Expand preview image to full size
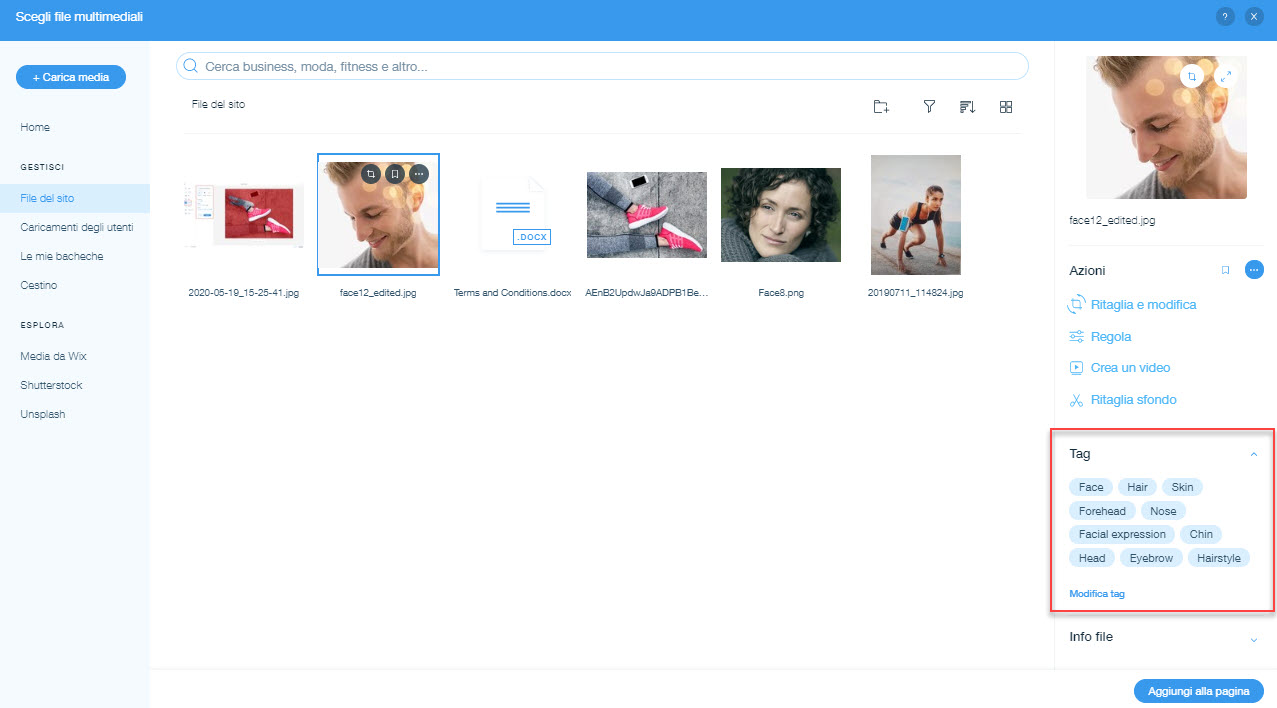 pyautogui.click(x=1226, y=76)
